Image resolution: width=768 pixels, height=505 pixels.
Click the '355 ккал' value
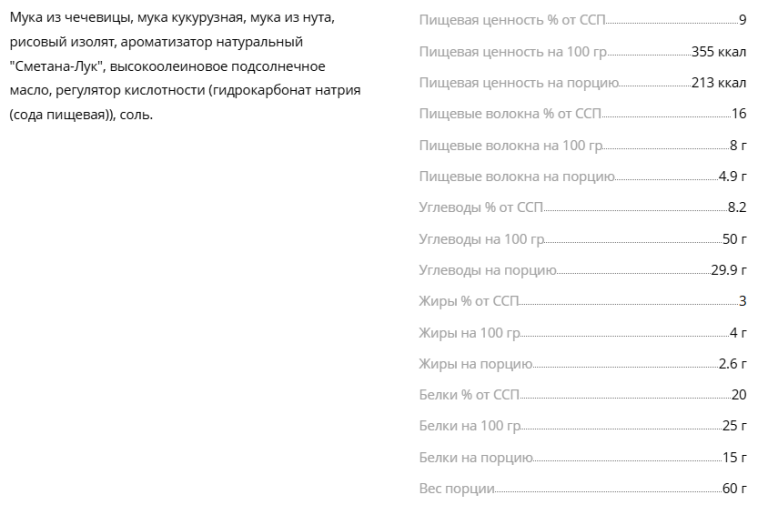tap(719, 51)
